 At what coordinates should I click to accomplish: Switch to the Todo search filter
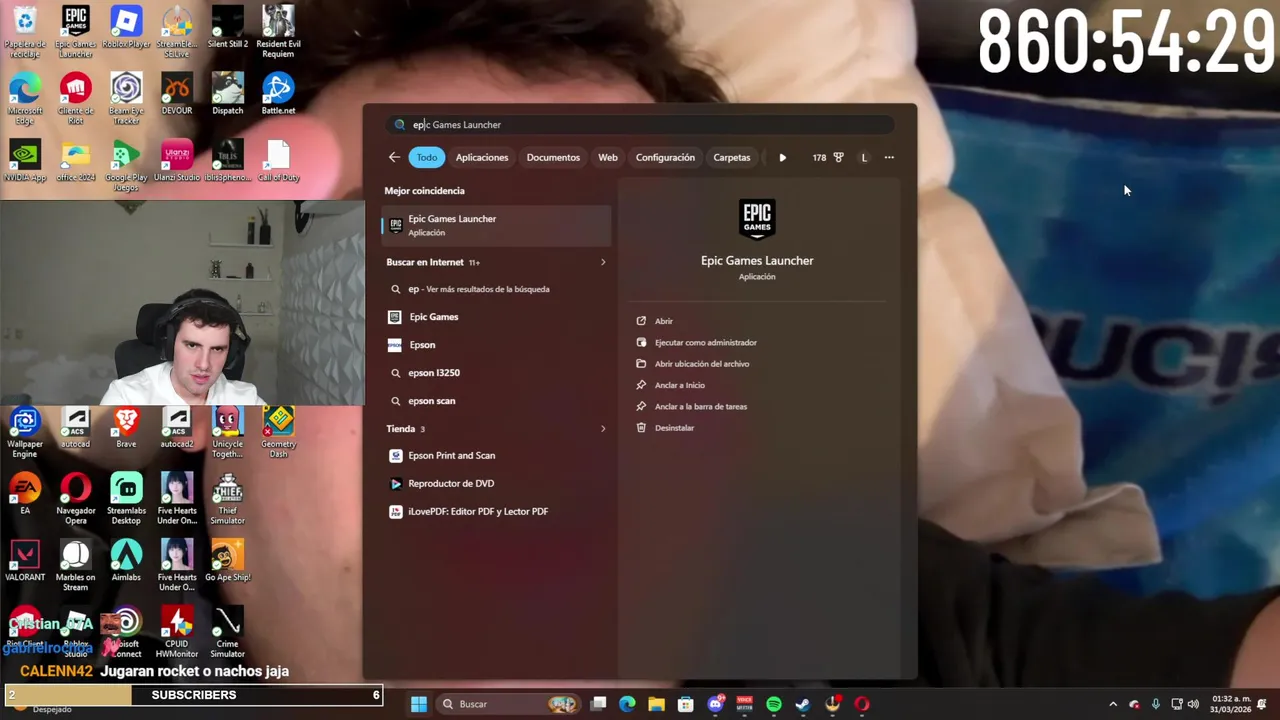pyautogui.click(x=427, y=157)
